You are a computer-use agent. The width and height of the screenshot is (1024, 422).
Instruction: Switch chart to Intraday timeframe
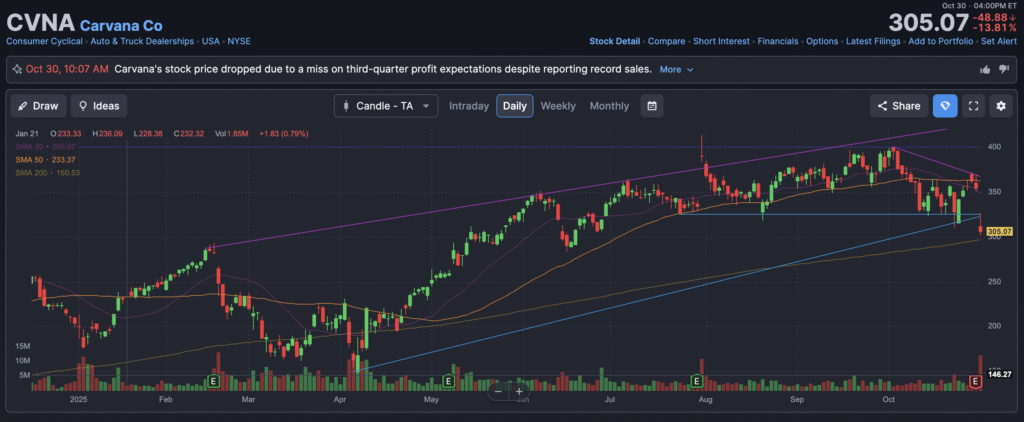tap(469, 106)
